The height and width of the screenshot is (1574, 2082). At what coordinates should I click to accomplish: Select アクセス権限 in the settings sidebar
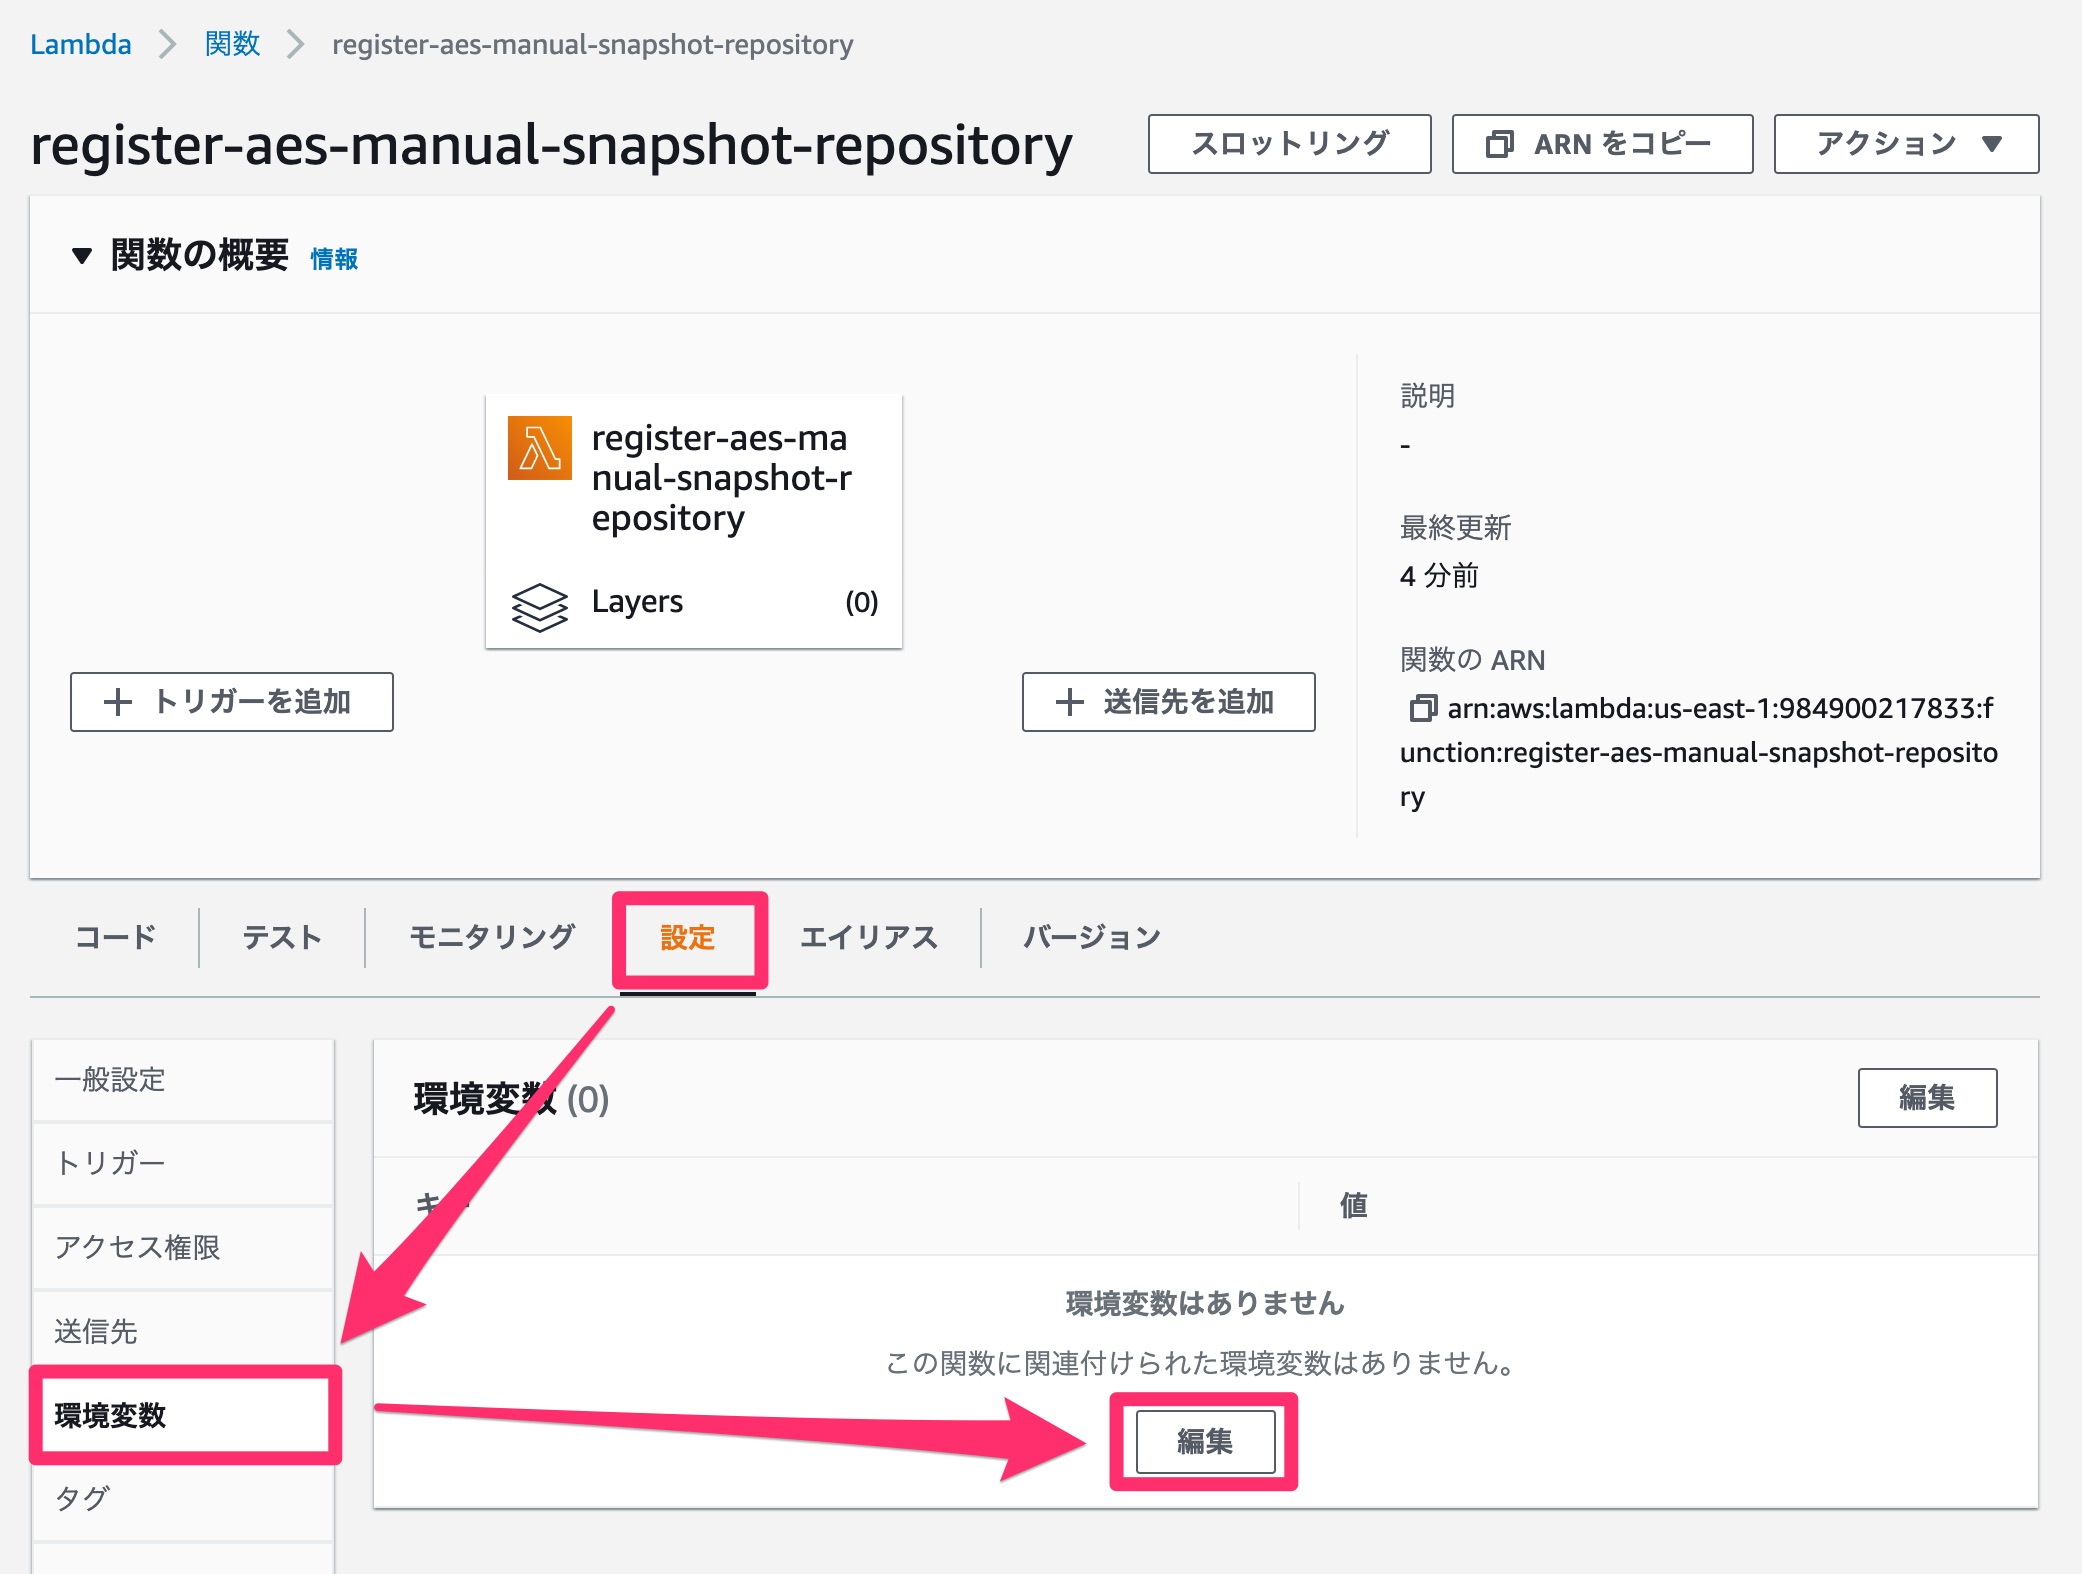(184, 1247)
